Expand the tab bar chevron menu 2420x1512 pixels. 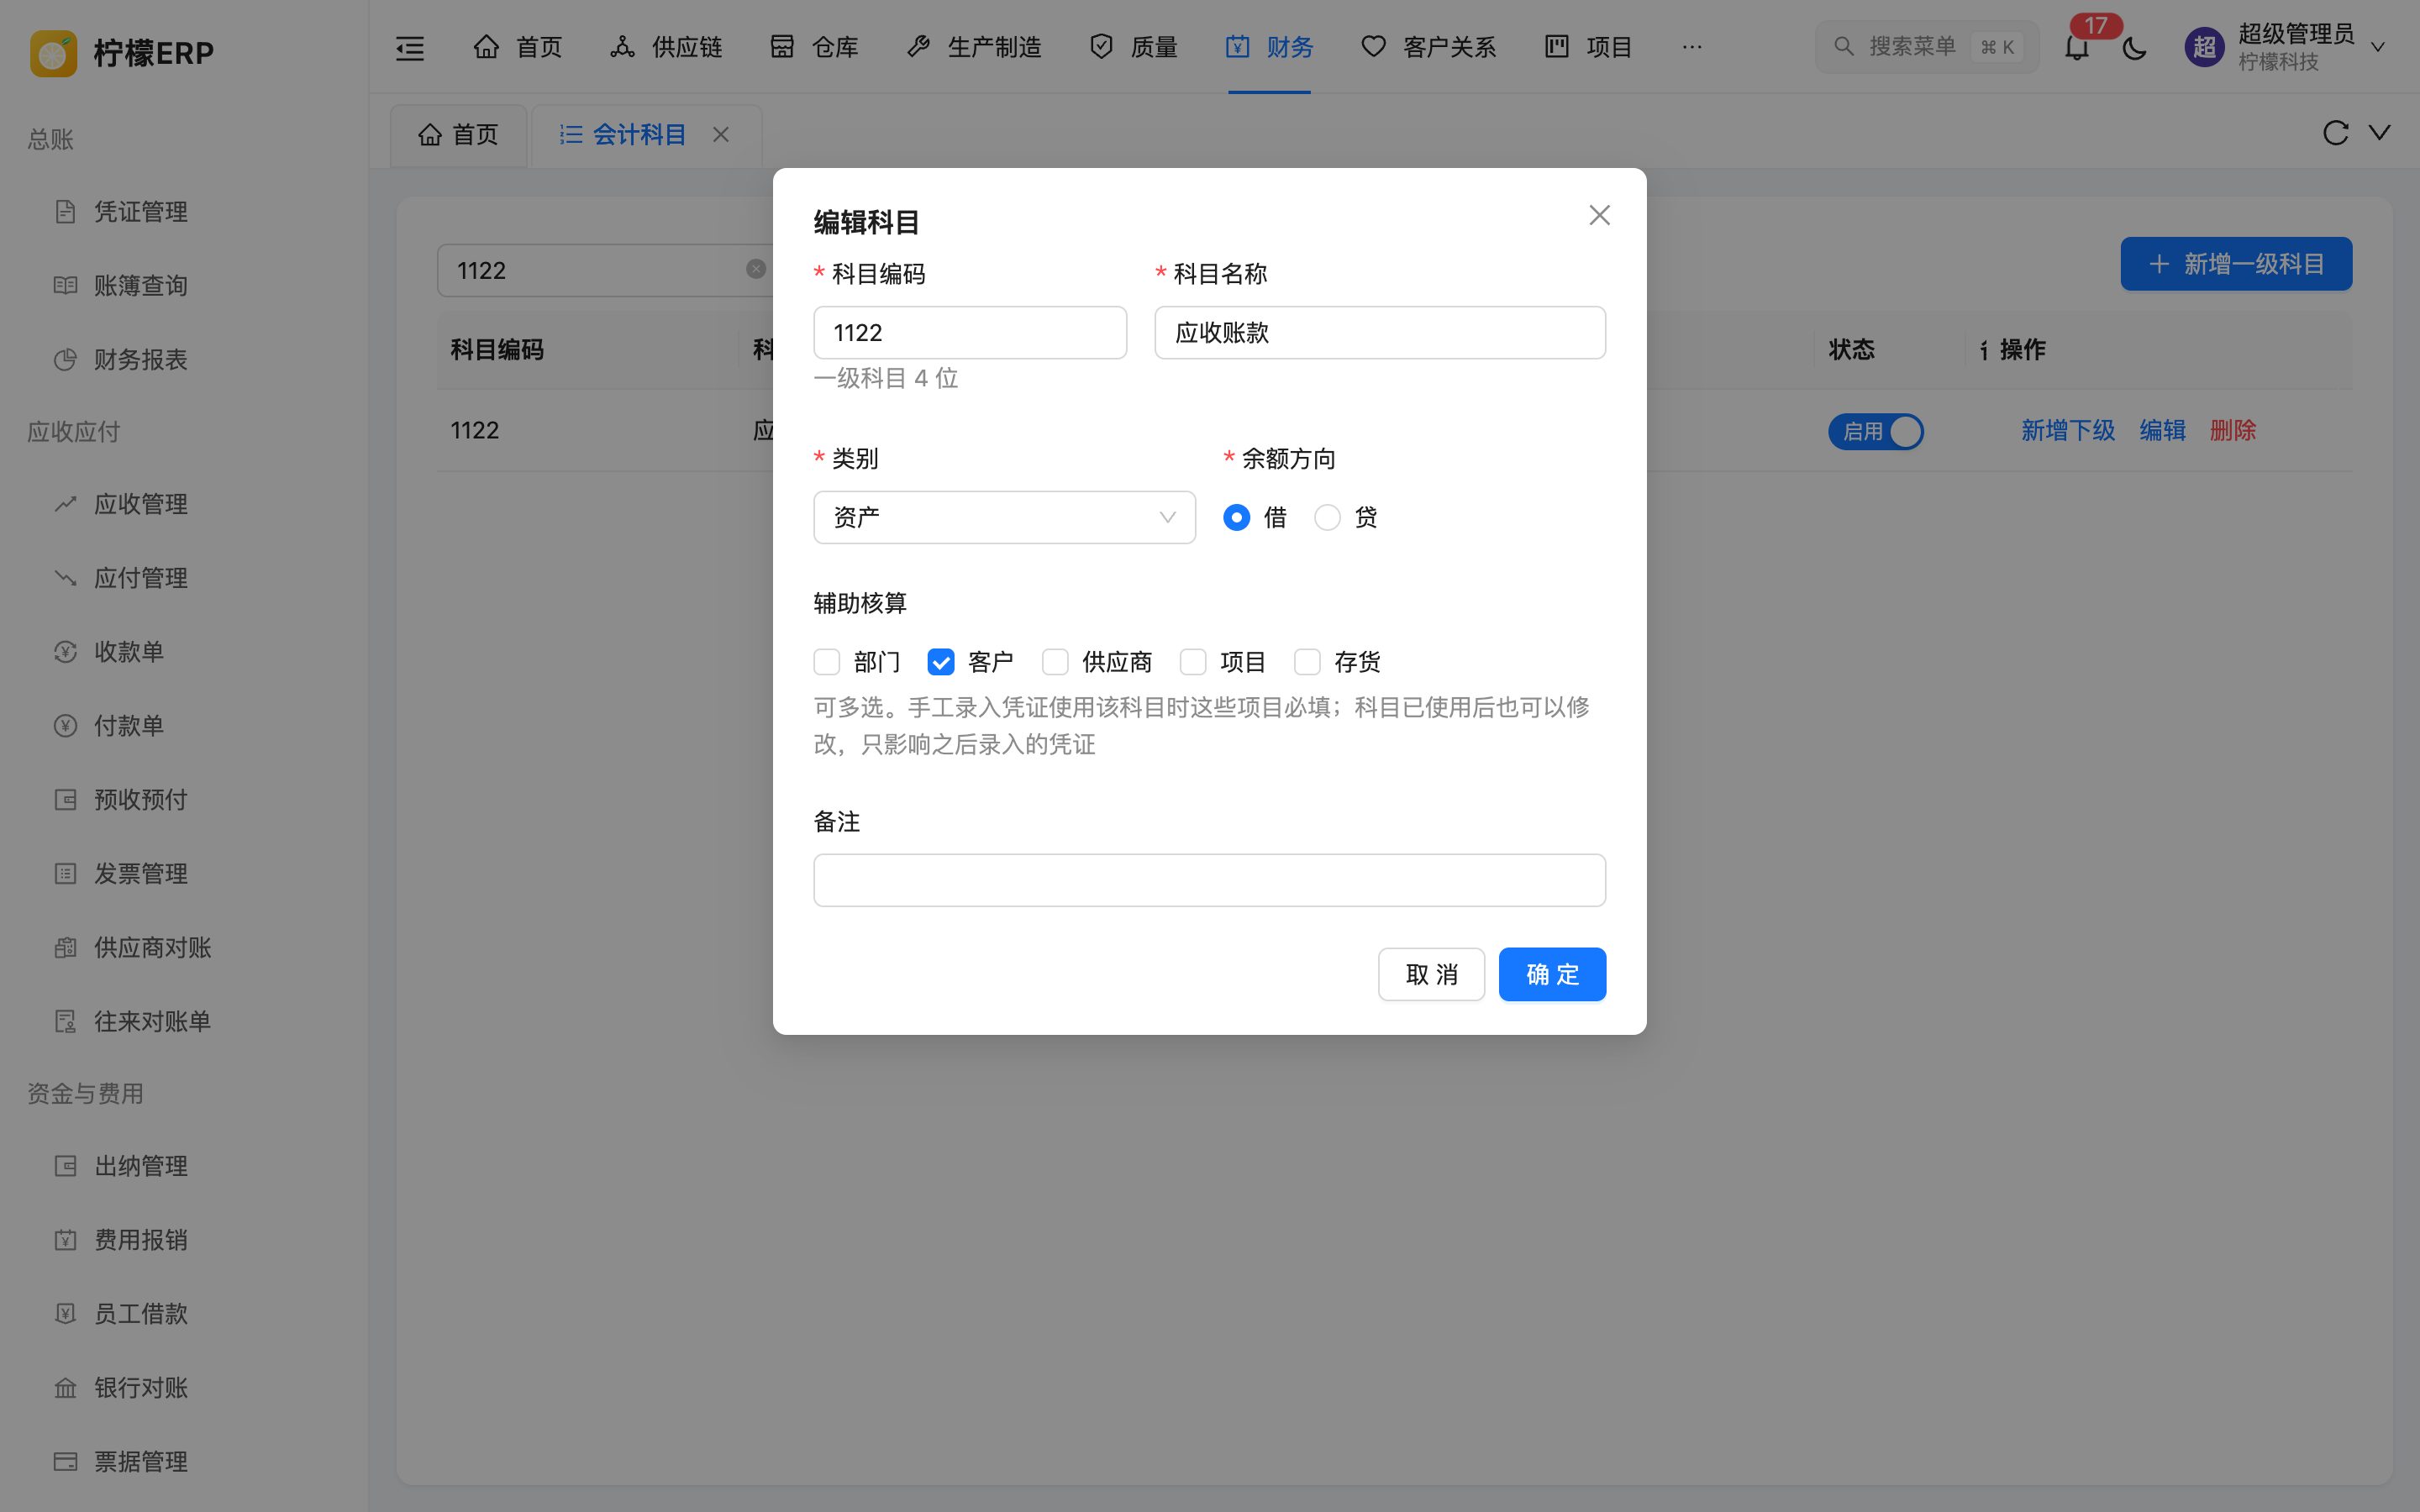(2380, 133)
